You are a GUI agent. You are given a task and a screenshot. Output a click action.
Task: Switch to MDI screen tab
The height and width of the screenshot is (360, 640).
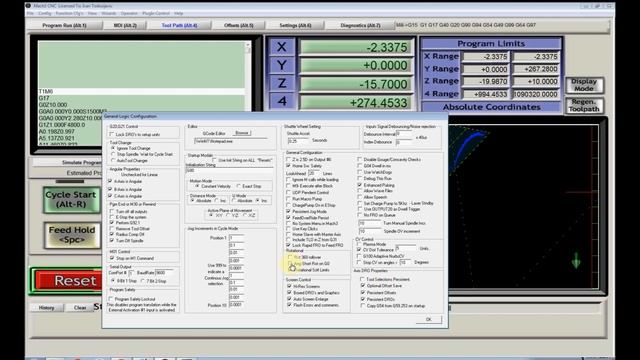click(x=125, y=25)
